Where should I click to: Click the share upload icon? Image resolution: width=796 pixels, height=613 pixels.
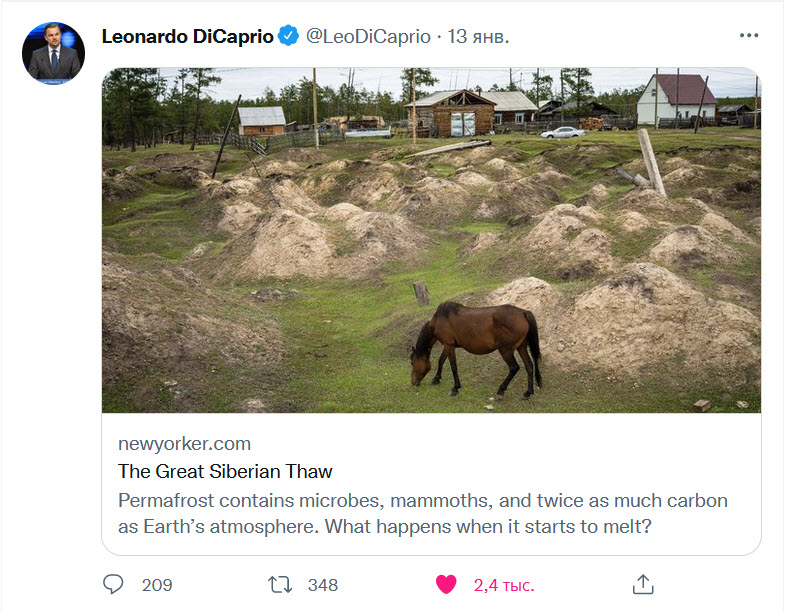[644, 584]
